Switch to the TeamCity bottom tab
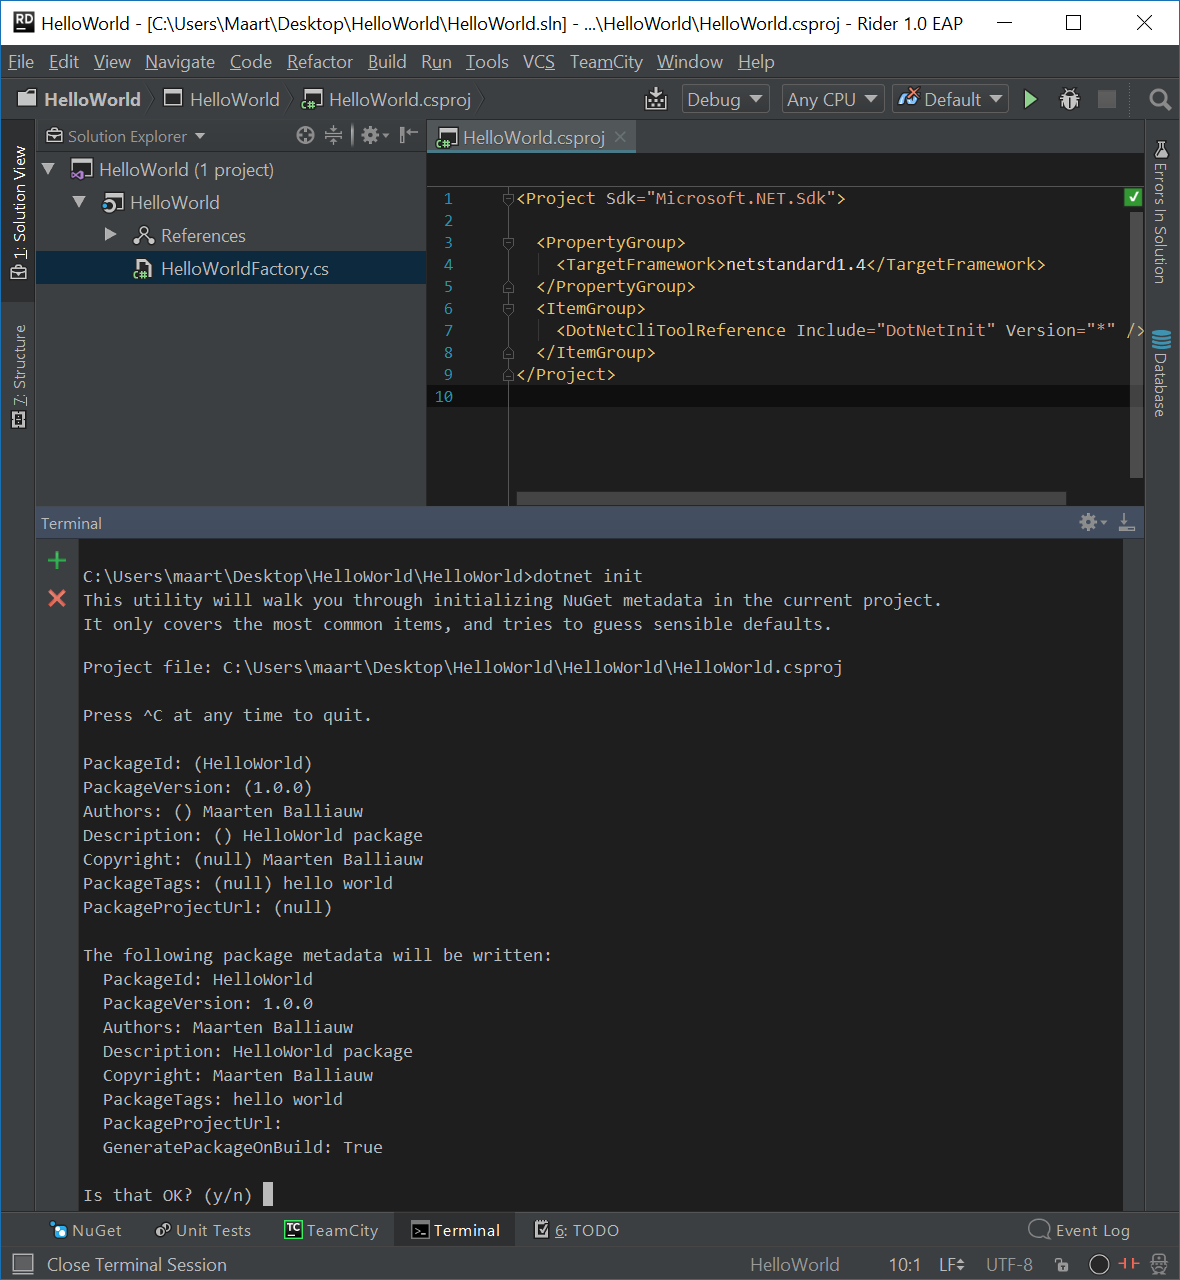The width and height of the screenshot is (1180, 1280). click(x=331, y=1230)
